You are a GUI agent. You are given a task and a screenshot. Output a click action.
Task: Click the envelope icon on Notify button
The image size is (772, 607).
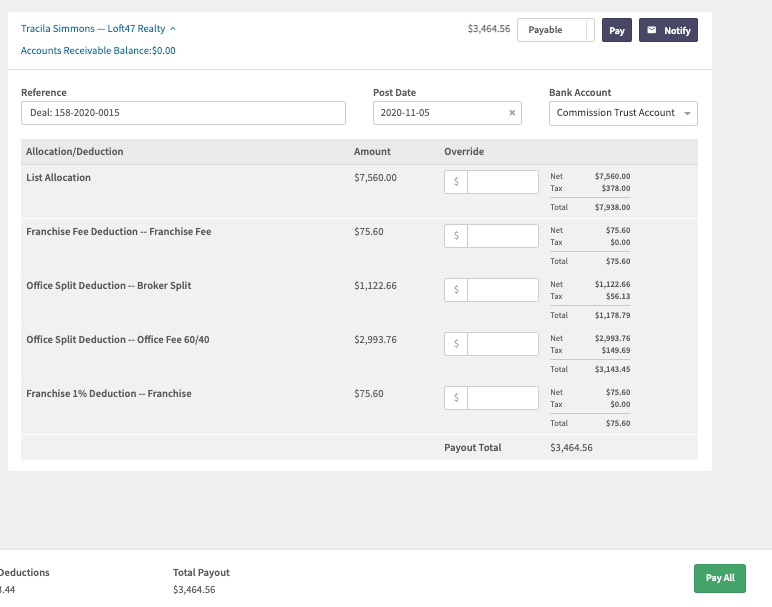click(x=652, y=30)
